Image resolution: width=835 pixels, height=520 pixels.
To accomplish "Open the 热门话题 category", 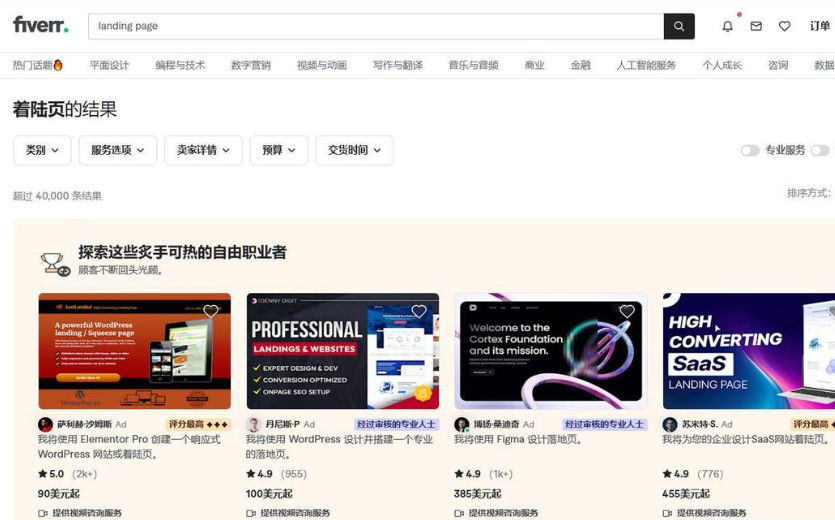I will (x=38, y=65).
